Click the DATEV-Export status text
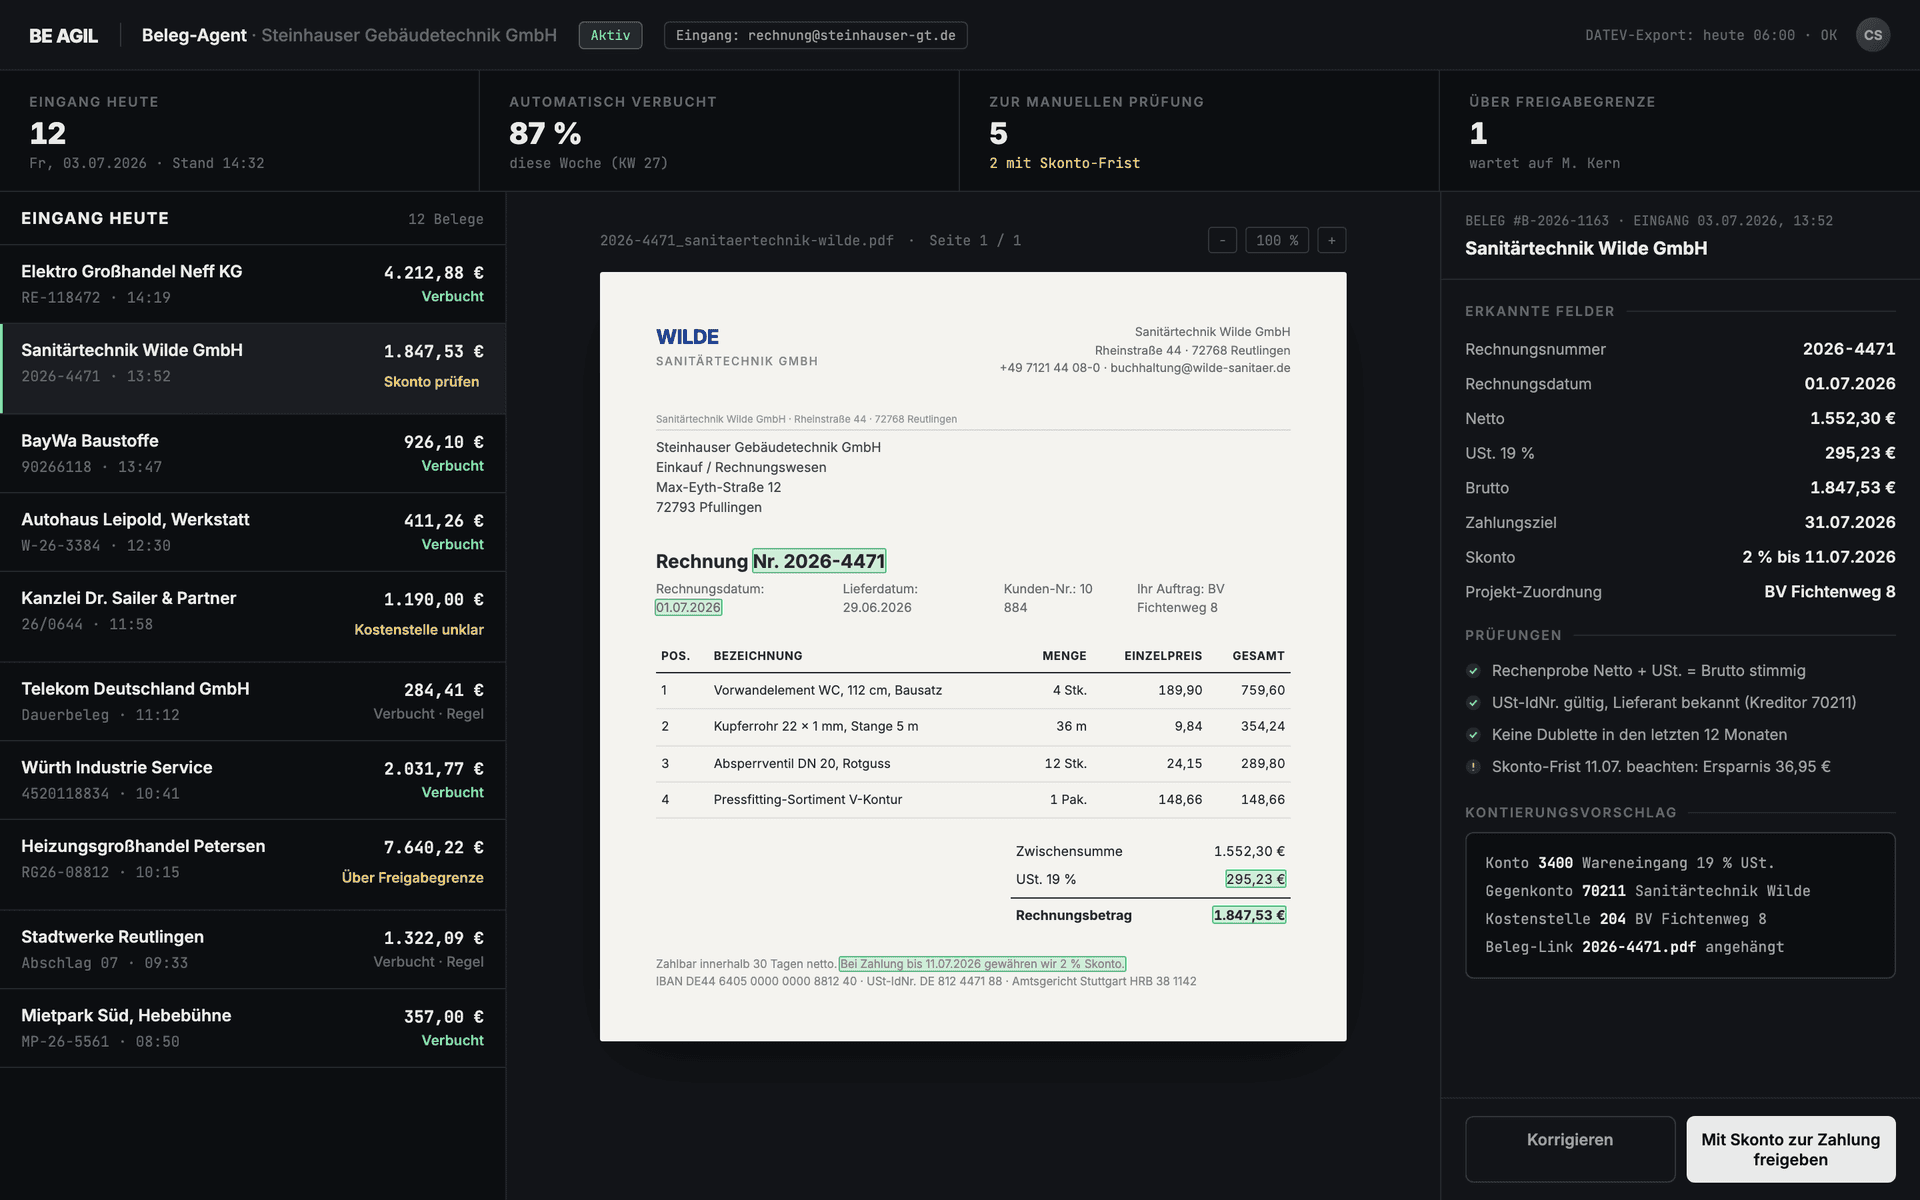 coord(1710,35)
